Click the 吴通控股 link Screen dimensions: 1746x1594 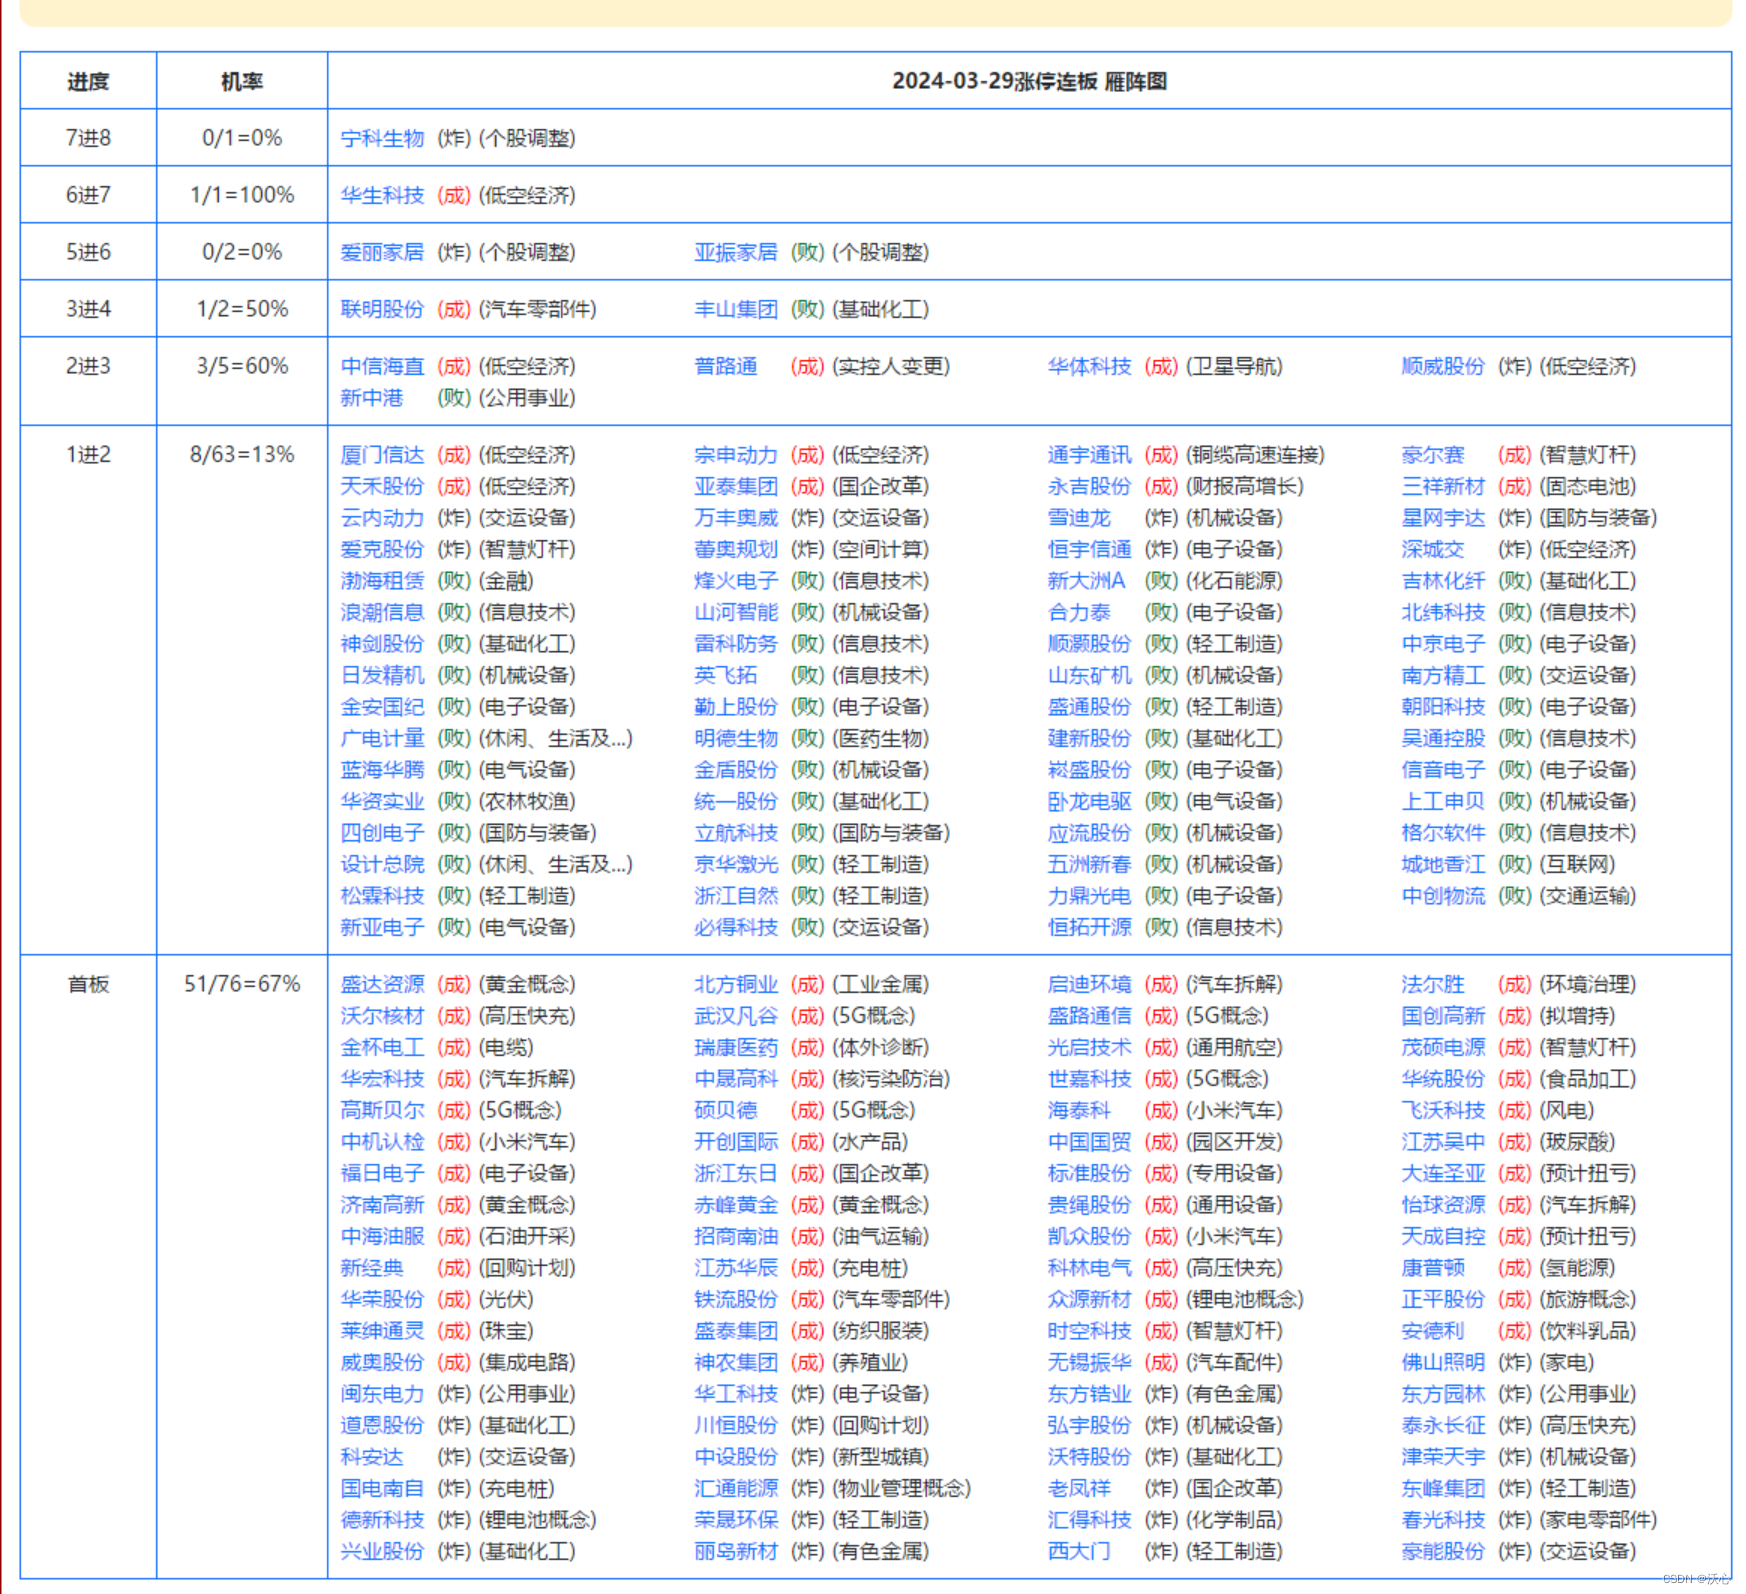pyautogui.click(x=1443, y=738)
